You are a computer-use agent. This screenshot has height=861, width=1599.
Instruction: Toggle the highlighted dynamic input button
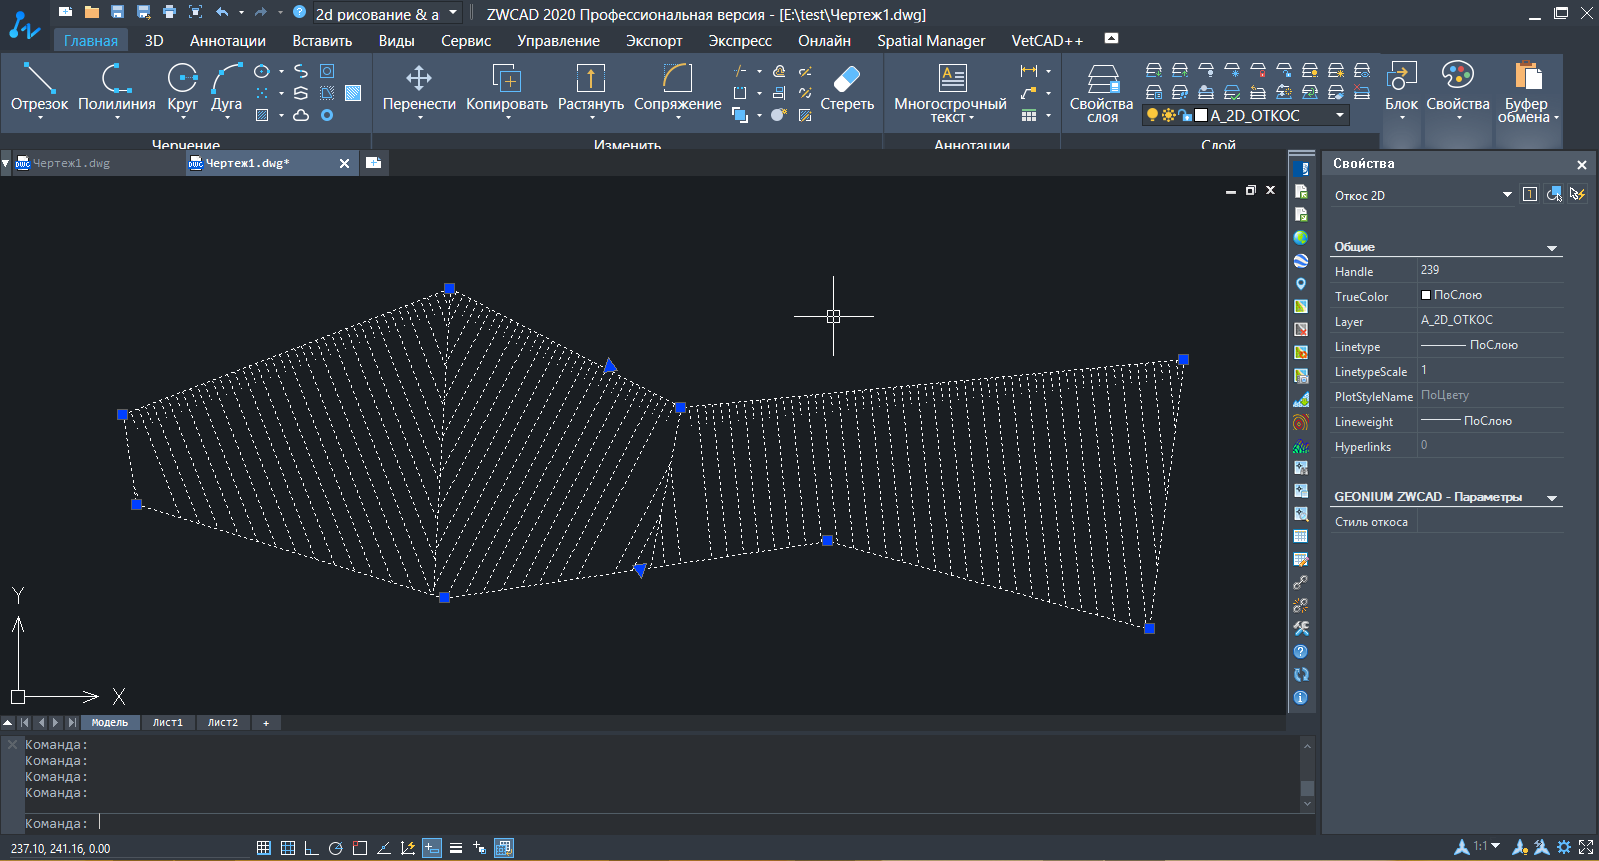click(x=432, y=848)
